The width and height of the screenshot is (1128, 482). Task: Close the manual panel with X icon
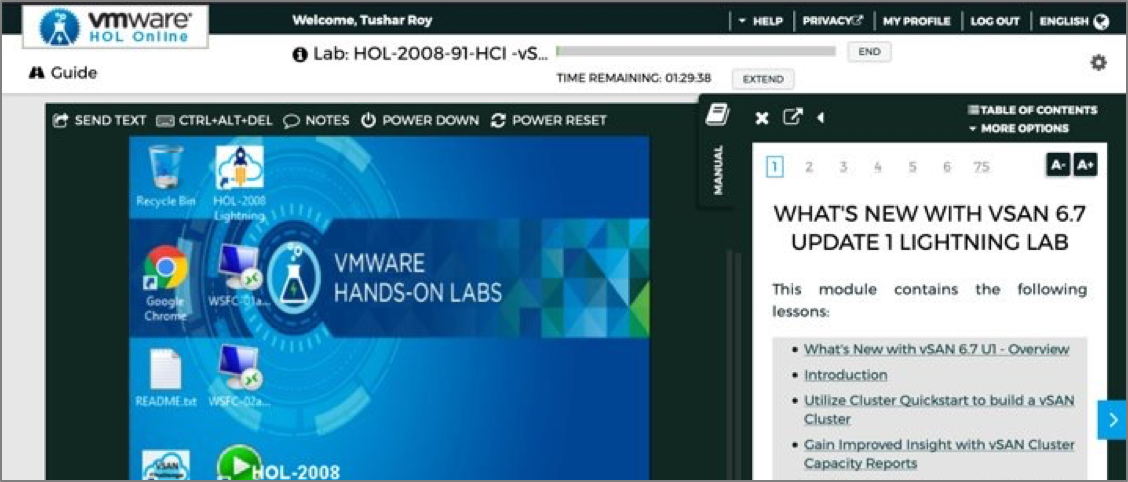762,117
